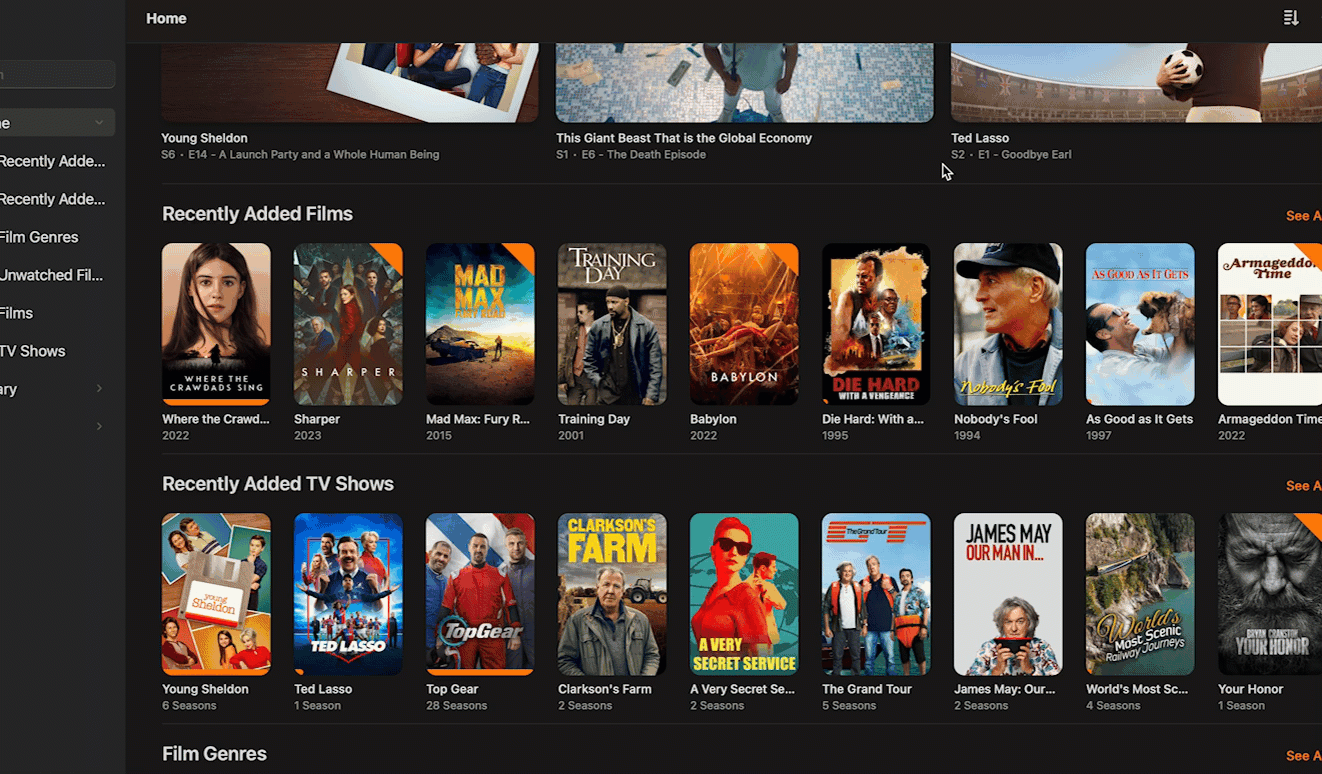The height and width of the screenshot is (774, 1322).
Task: Open the Training Day poster
Action: coord(612,324)
